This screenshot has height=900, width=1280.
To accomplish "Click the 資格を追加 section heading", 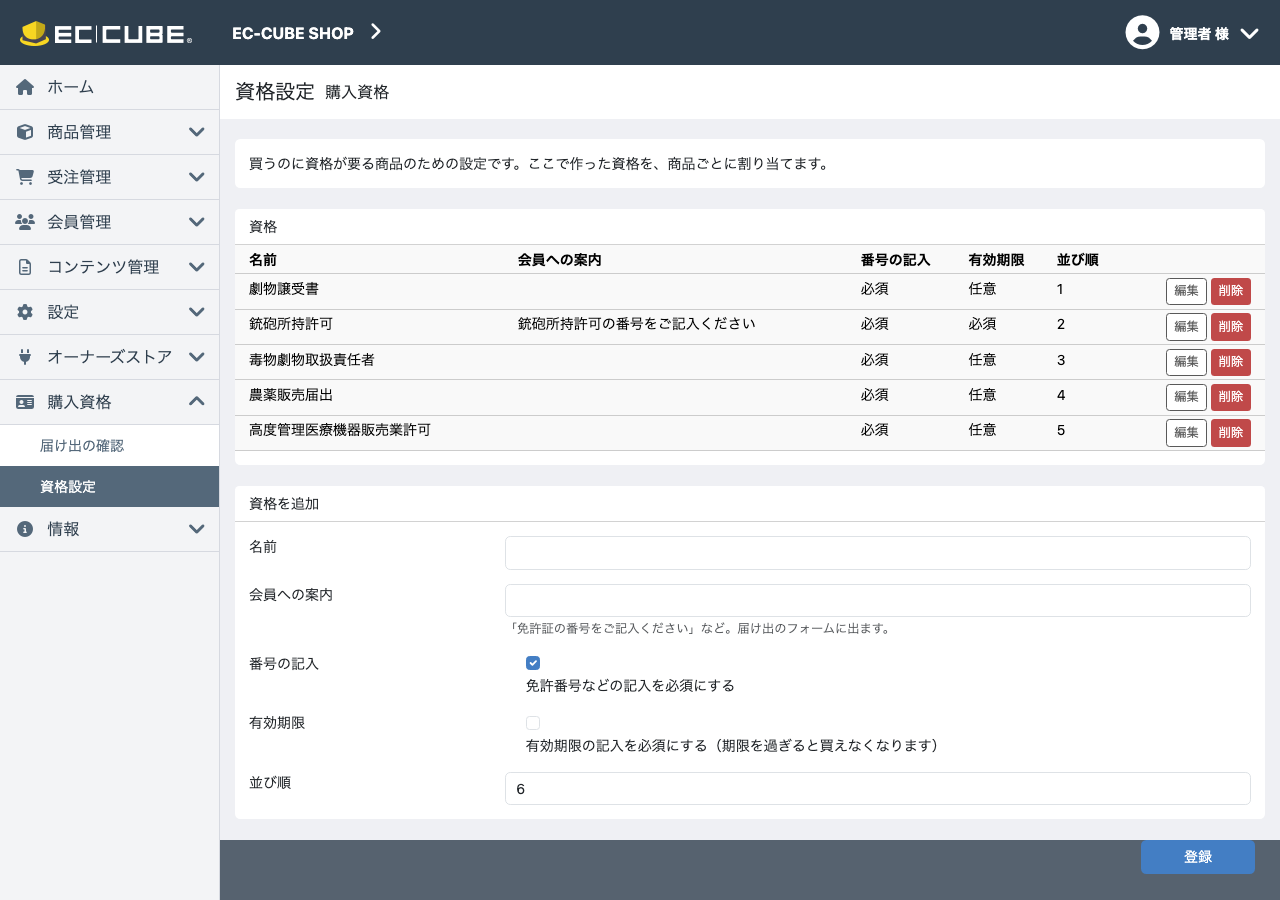I will click(284, 504).
